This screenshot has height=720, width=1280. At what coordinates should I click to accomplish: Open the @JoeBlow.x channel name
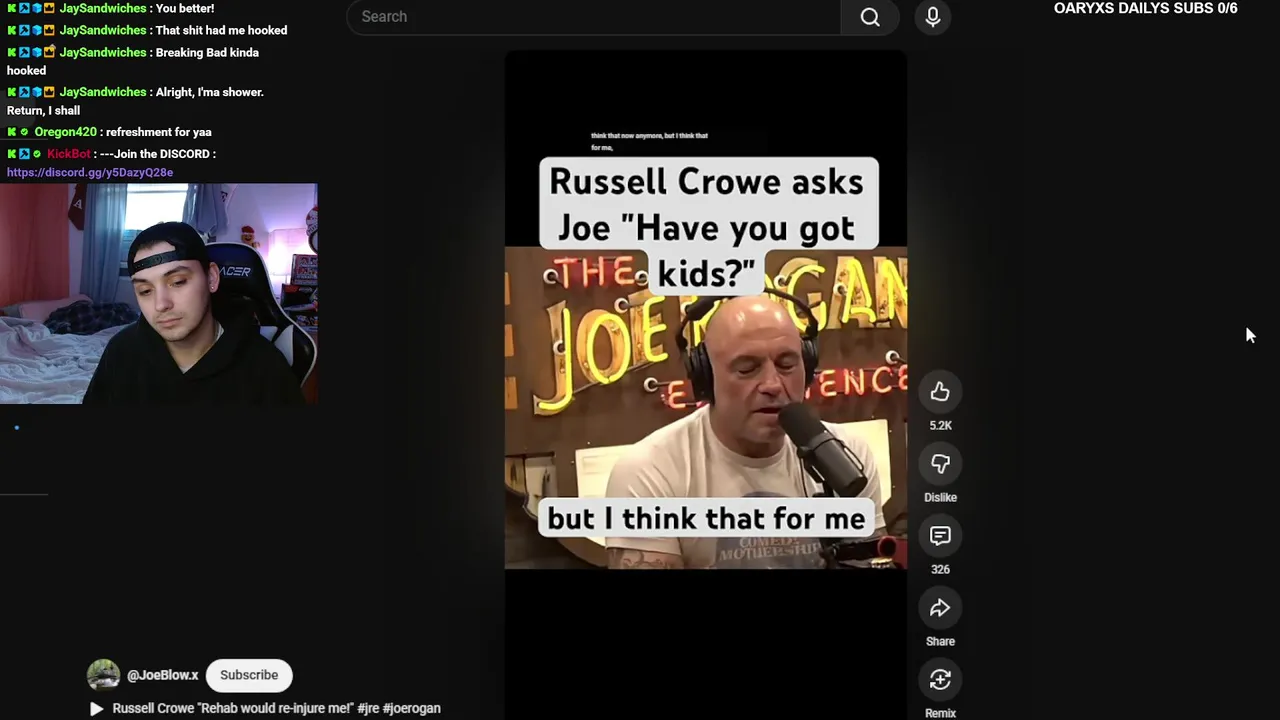point(163,675)
